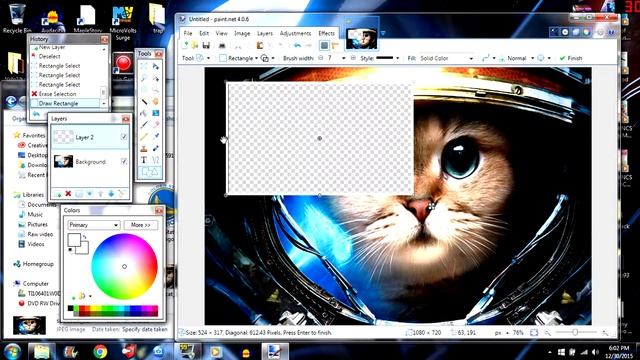
Task: Open the Adjustments menu
Action: [295, 33]
